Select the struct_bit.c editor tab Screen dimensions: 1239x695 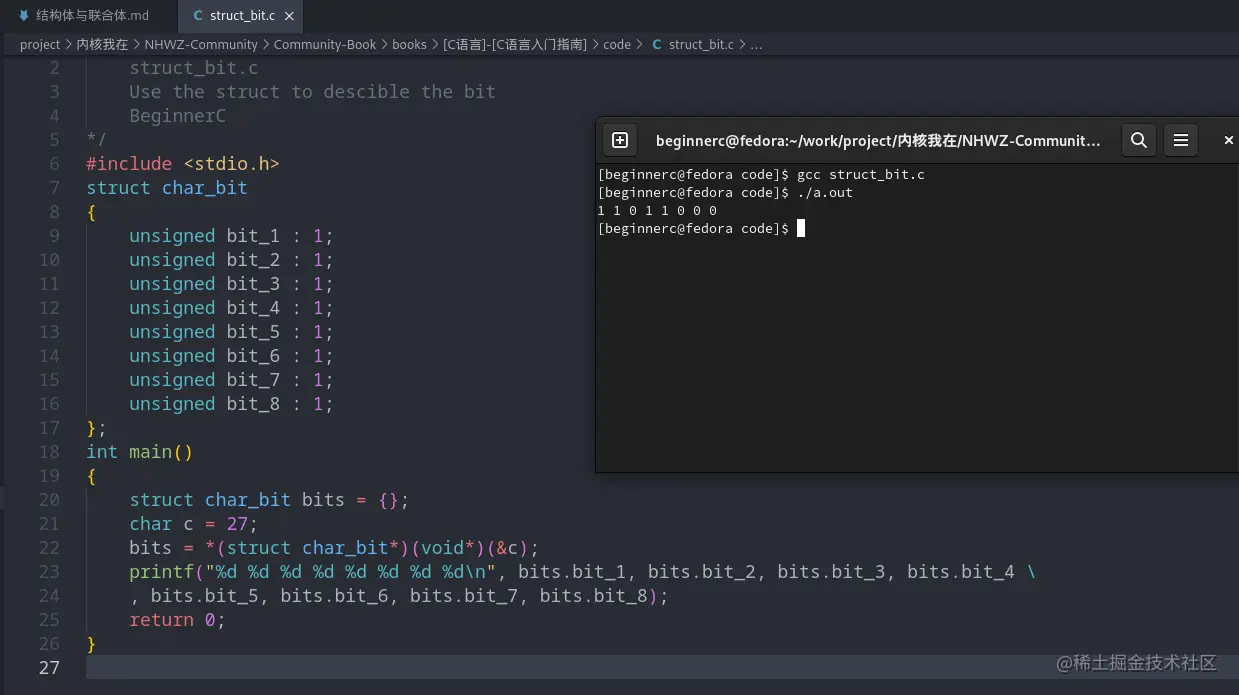pyautogui.click(x=241, y=16)
